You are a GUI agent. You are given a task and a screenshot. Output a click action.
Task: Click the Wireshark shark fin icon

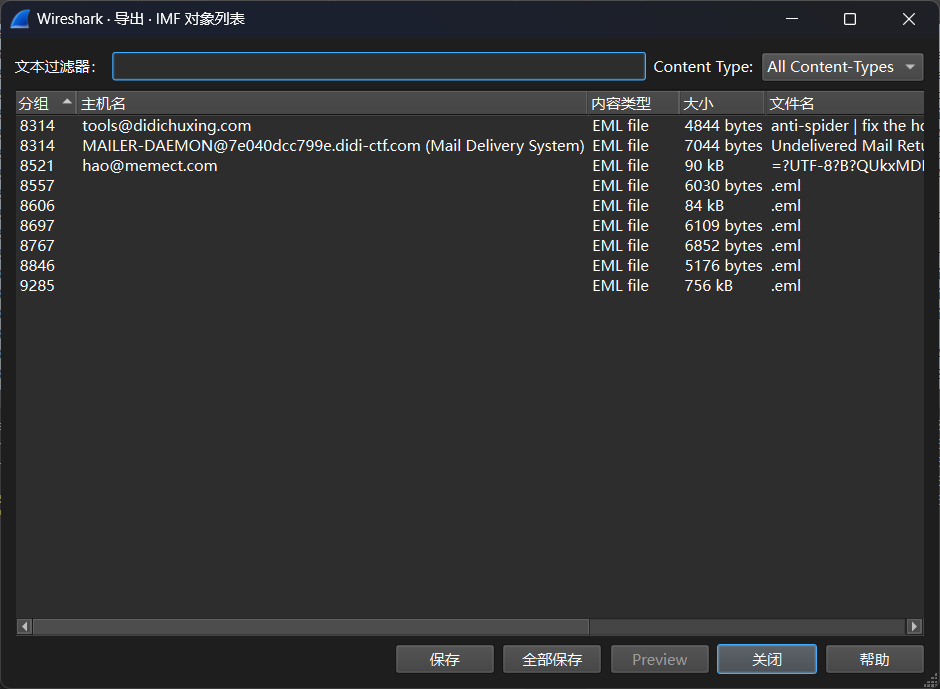point(20,19)
